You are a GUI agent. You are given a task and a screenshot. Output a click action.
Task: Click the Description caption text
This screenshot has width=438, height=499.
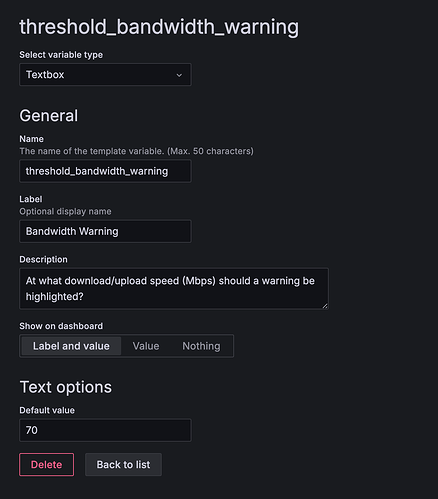[43, 260]
